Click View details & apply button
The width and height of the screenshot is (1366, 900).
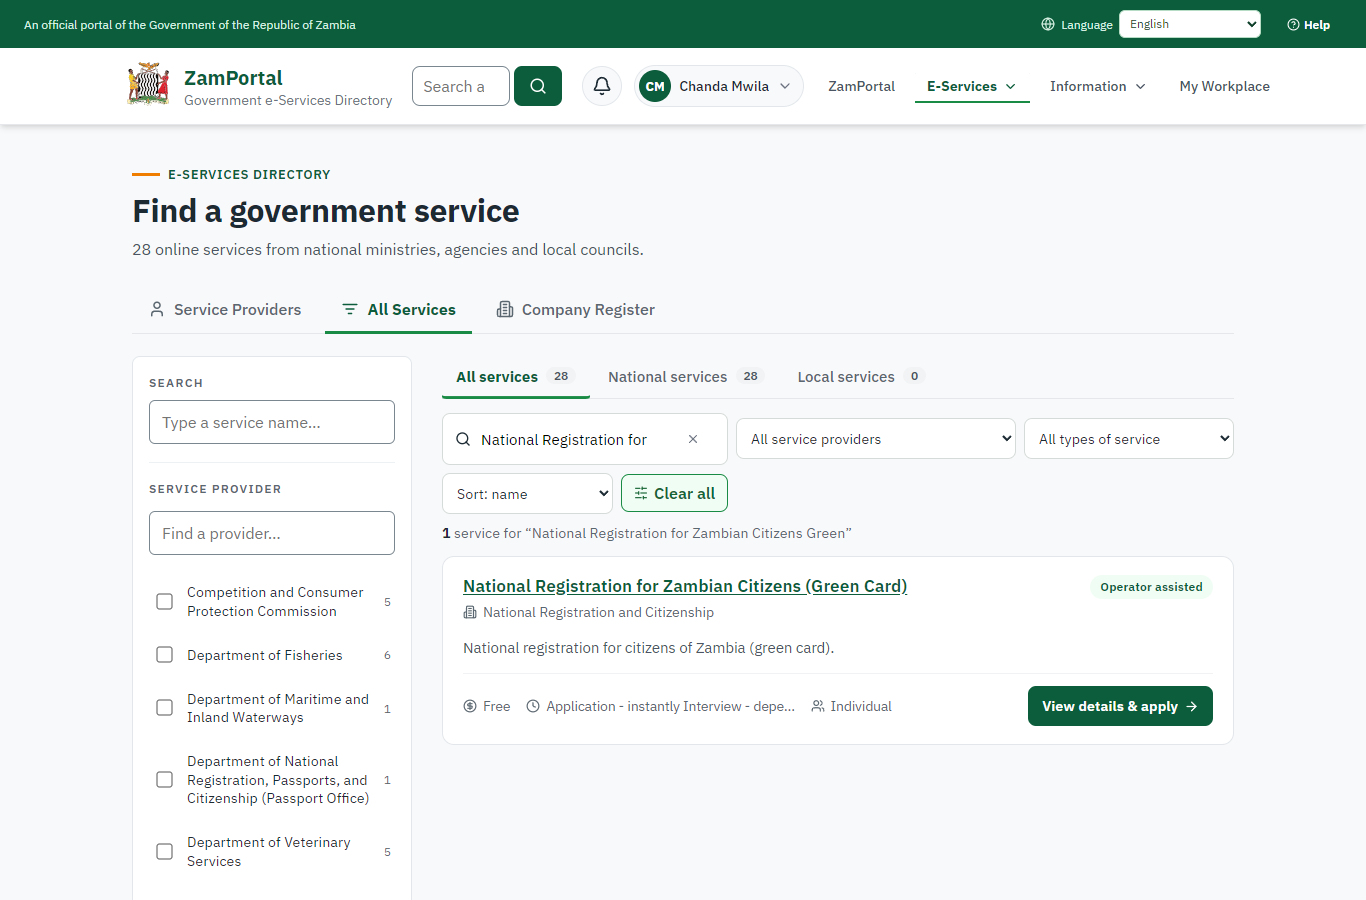tap(1120, 706)
